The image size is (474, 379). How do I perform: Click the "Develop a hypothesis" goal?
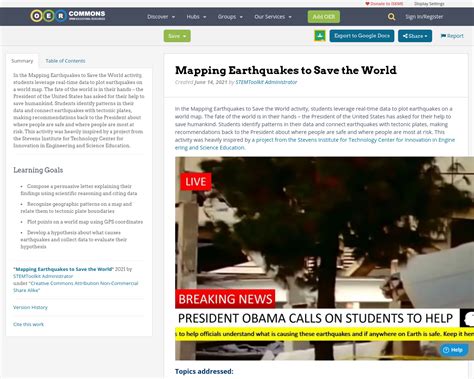[x=74, y=239]
